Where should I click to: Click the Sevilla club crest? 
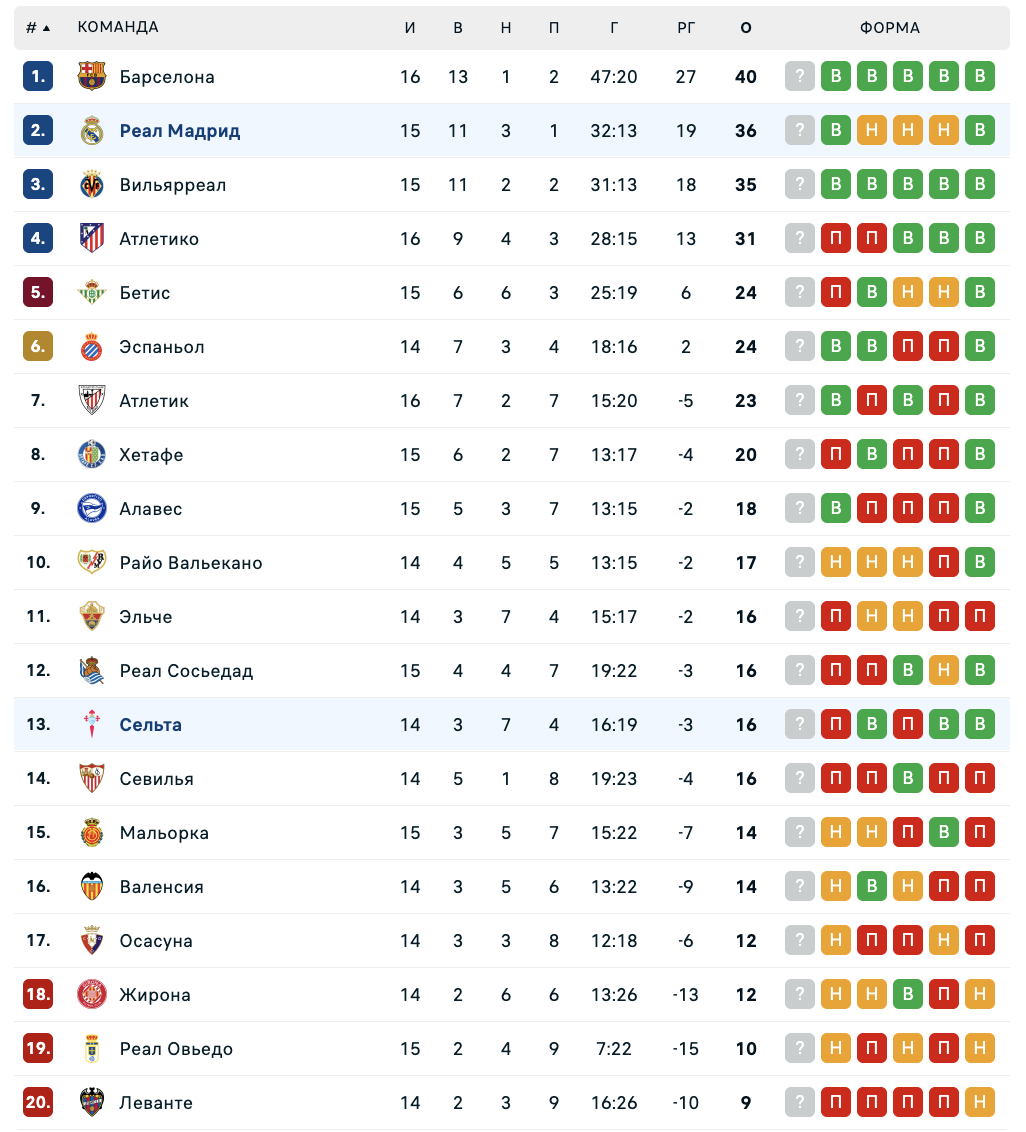tap(92, 779)
